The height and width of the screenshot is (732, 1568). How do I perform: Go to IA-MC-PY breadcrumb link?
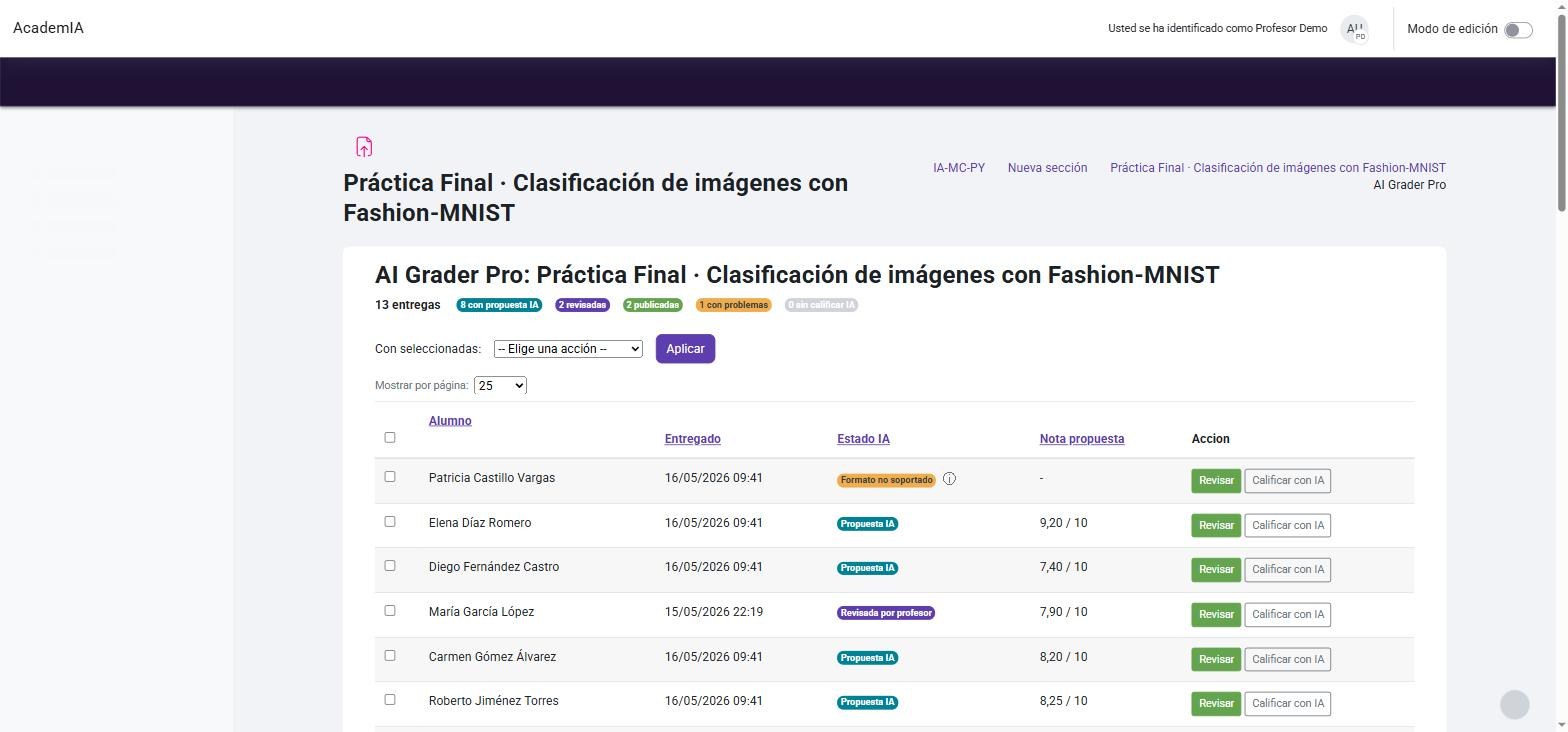[x=959, y=168]
